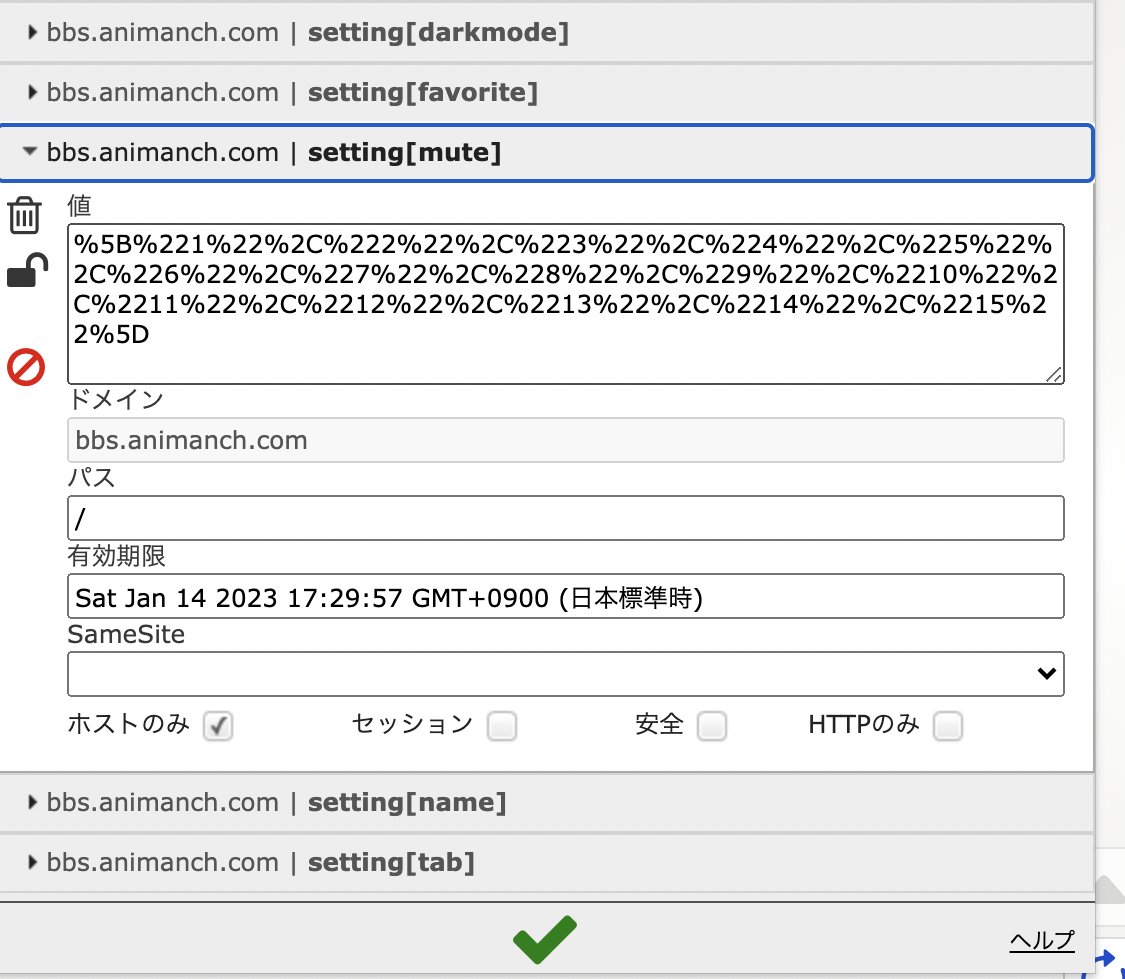Click into the 値 value text area
Viewport: 1125px width, 979px height.
click(x=565, y=304)
